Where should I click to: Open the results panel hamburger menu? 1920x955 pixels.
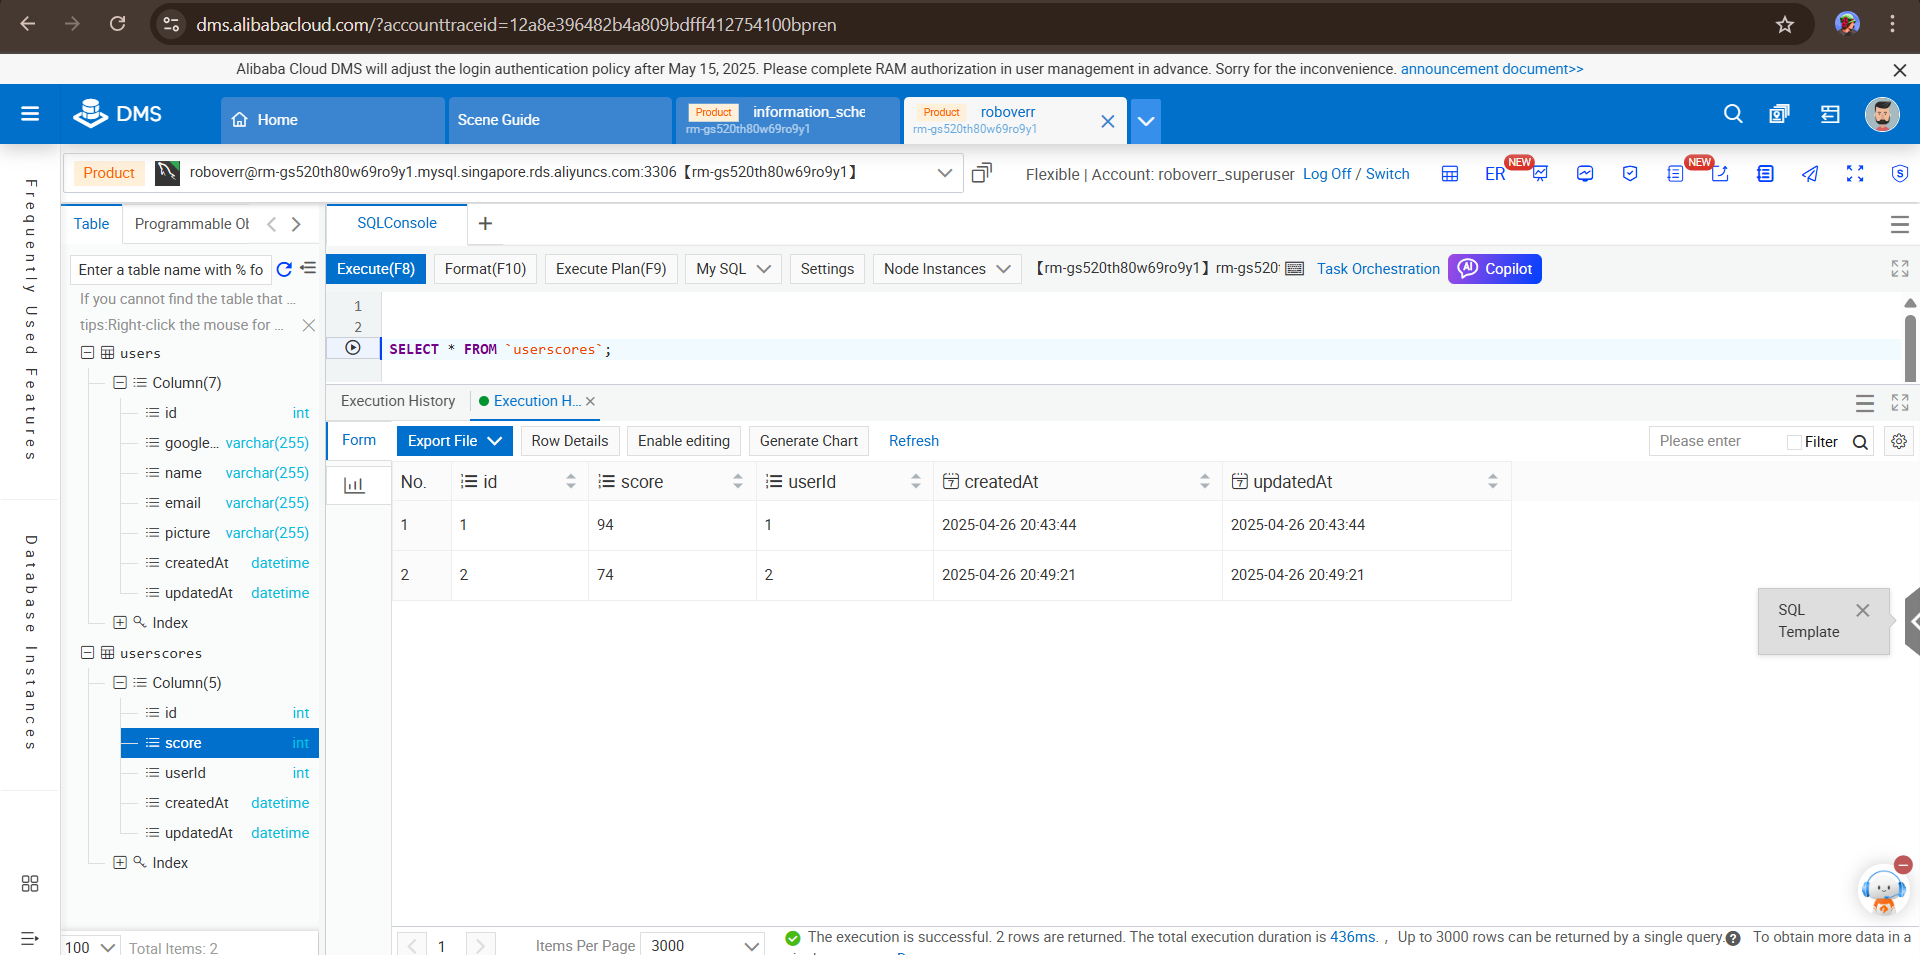1865,403
